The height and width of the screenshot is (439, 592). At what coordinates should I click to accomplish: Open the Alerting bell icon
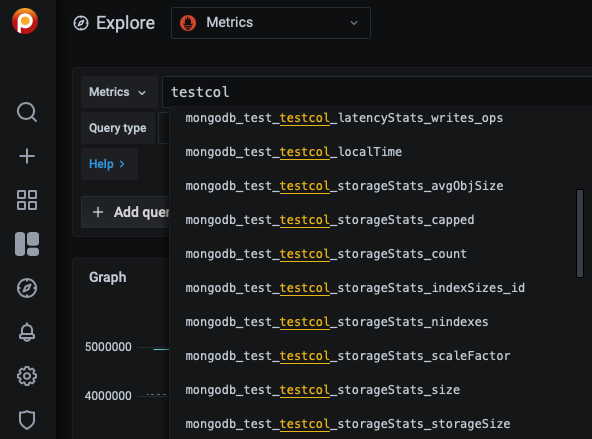coord(27,332)
